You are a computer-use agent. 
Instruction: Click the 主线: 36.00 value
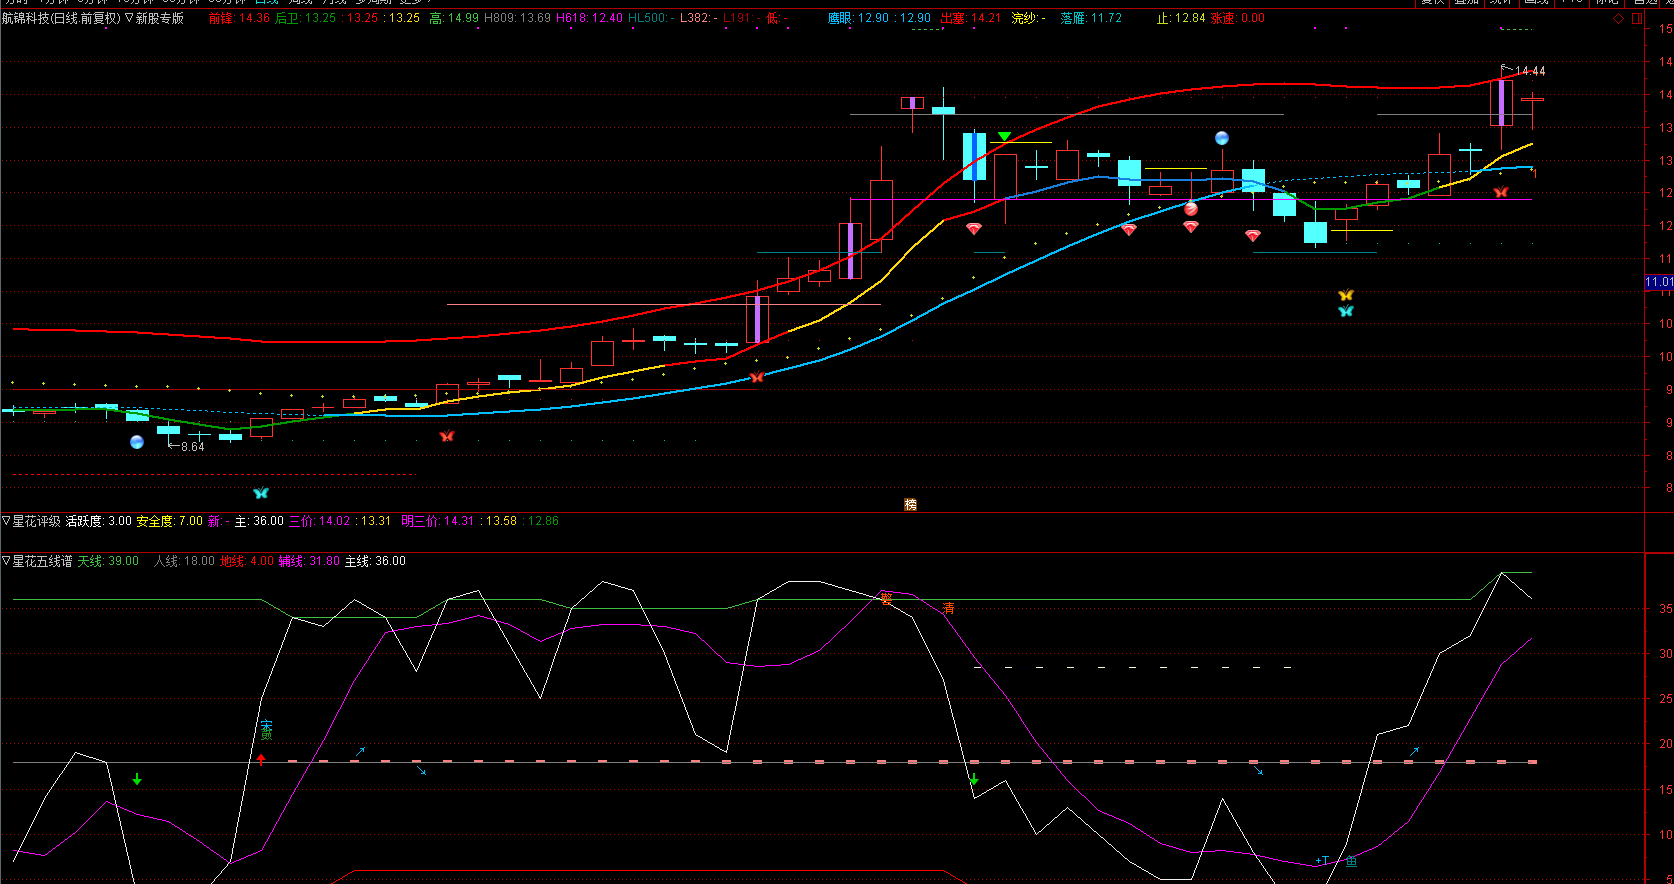[x=375, y=561]
